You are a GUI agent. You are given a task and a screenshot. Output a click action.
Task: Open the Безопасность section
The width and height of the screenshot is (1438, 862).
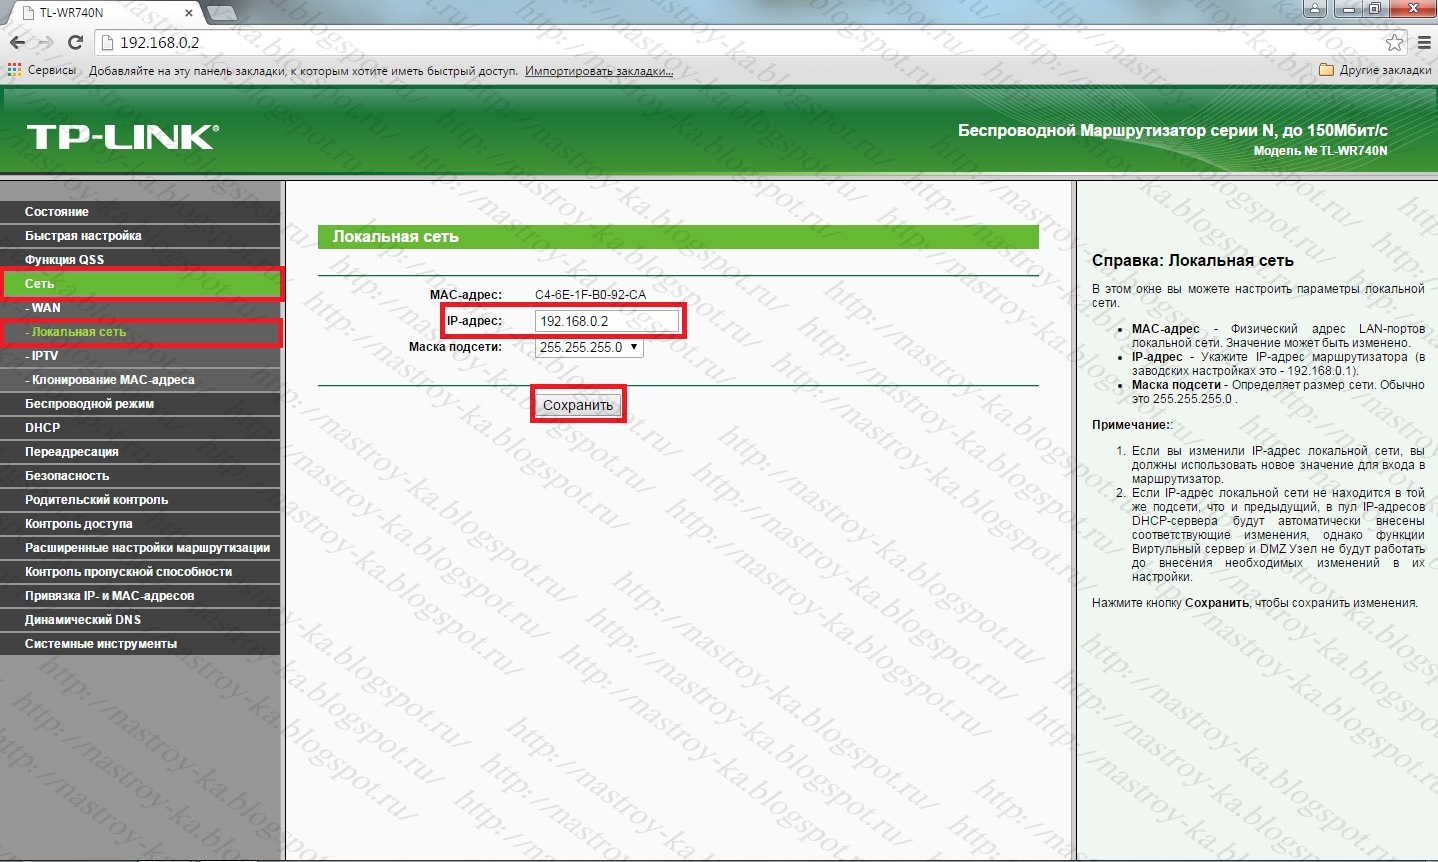point(140,476)
